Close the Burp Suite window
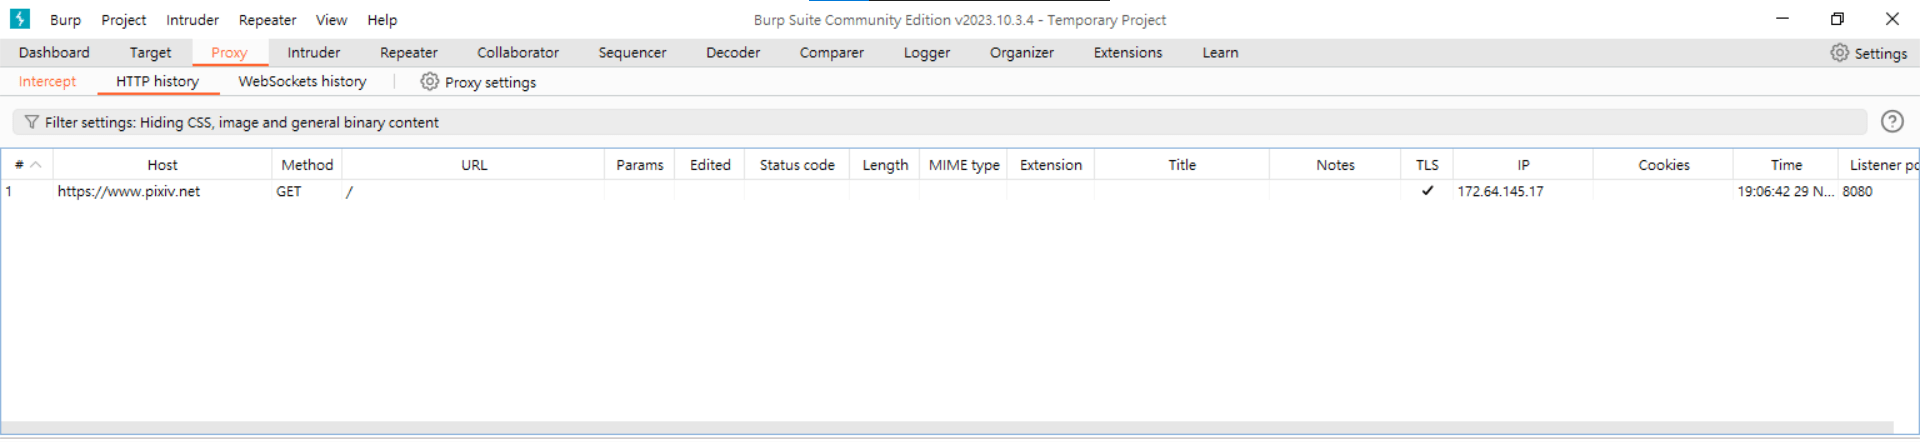 pos(1892,19)
